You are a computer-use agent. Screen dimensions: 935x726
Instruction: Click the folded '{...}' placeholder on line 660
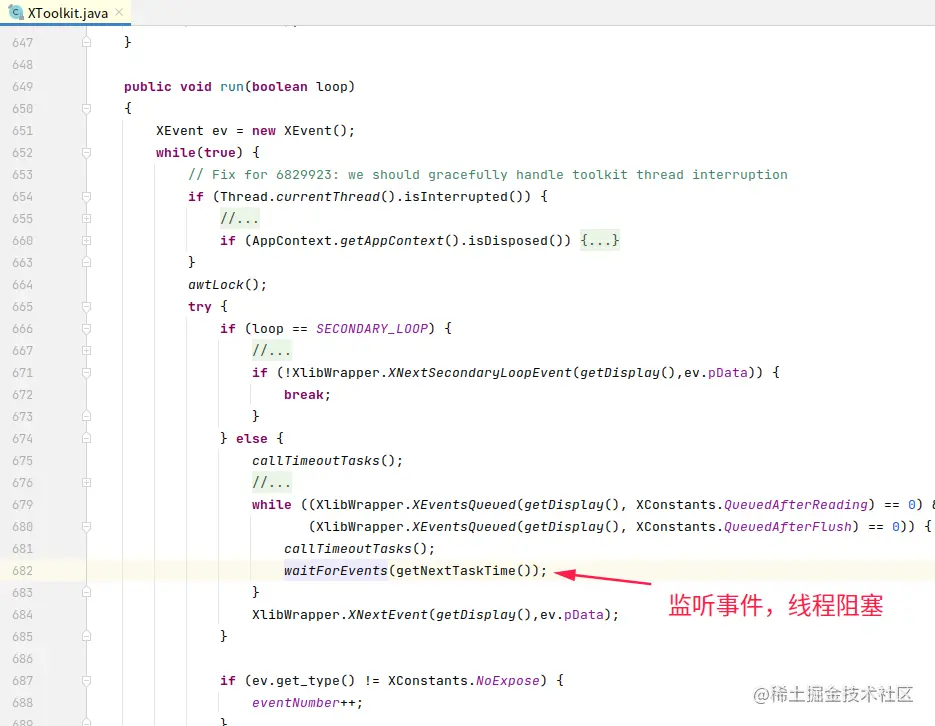click(x=600, y=241)
